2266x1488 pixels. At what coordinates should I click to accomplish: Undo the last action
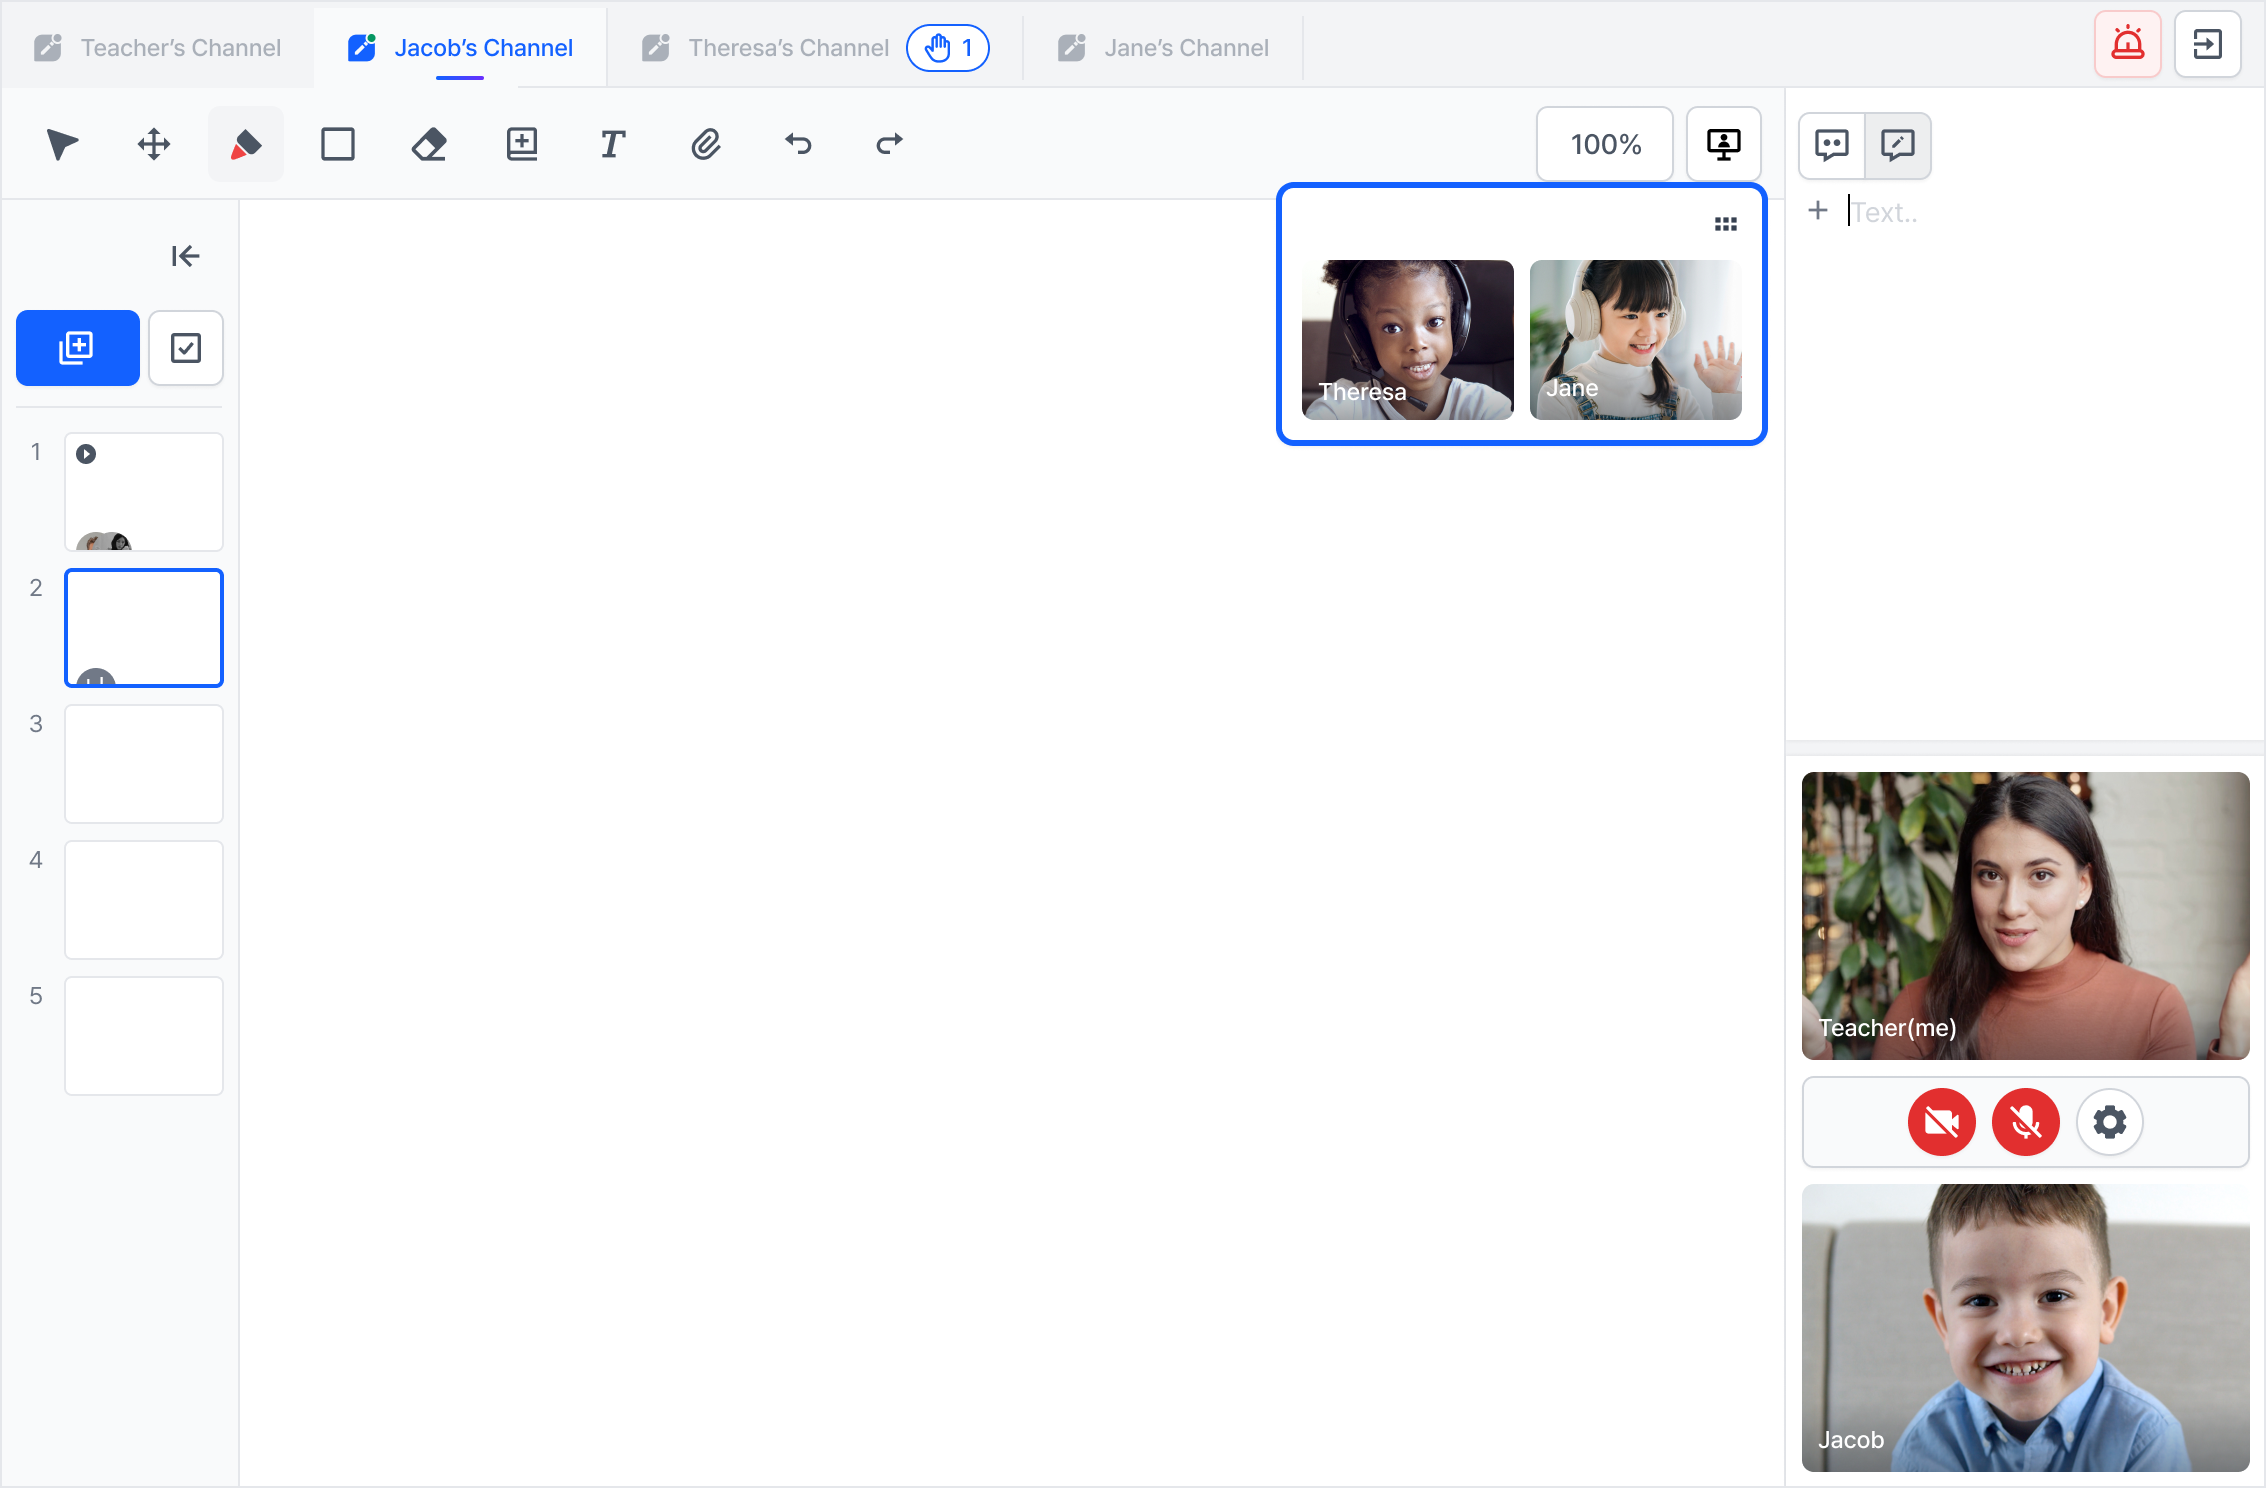click(798, 144)
